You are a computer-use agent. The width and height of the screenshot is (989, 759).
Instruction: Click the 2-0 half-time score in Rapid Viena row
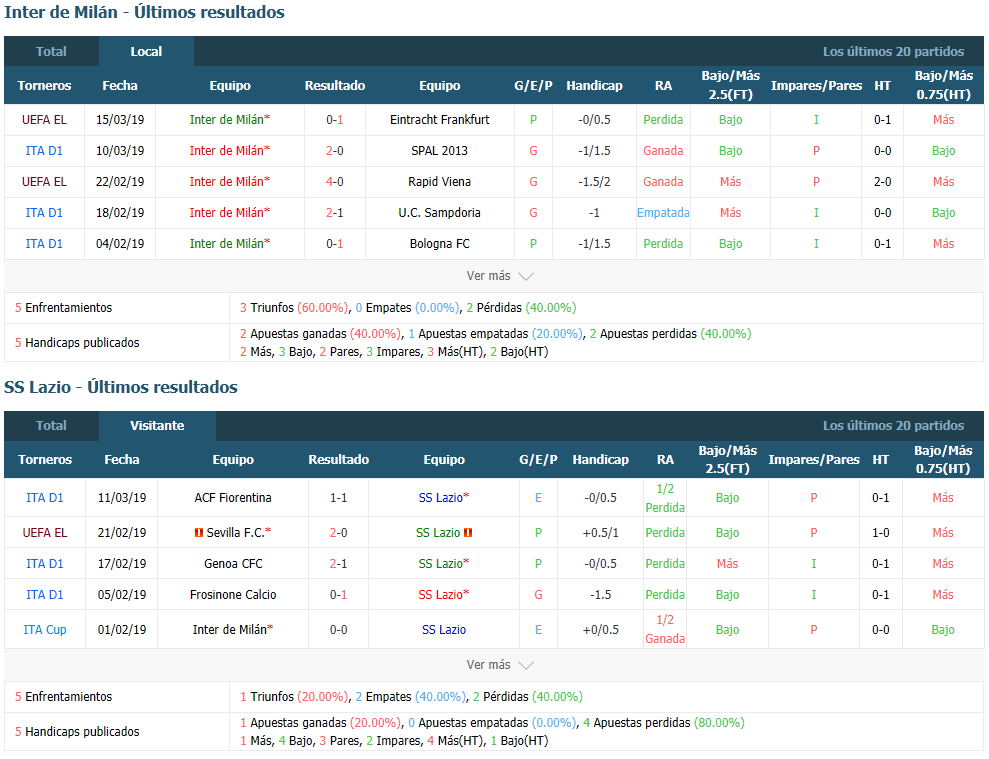(x=882, y=182)
